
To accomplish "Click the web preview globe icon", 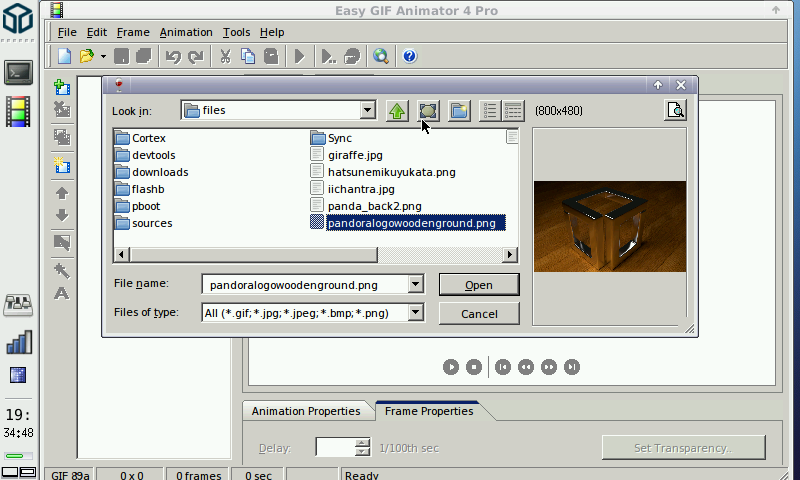I will pos(380,56).
